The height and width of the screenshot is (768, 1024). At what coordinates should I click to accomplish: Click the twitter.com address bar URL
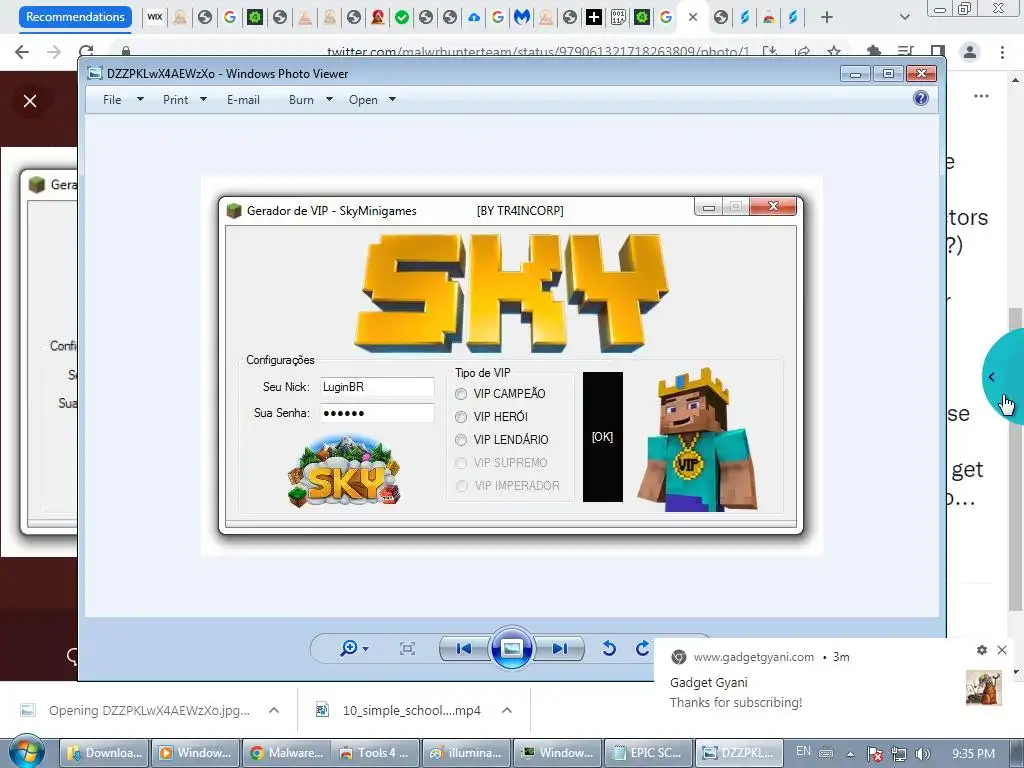point(537,52)
